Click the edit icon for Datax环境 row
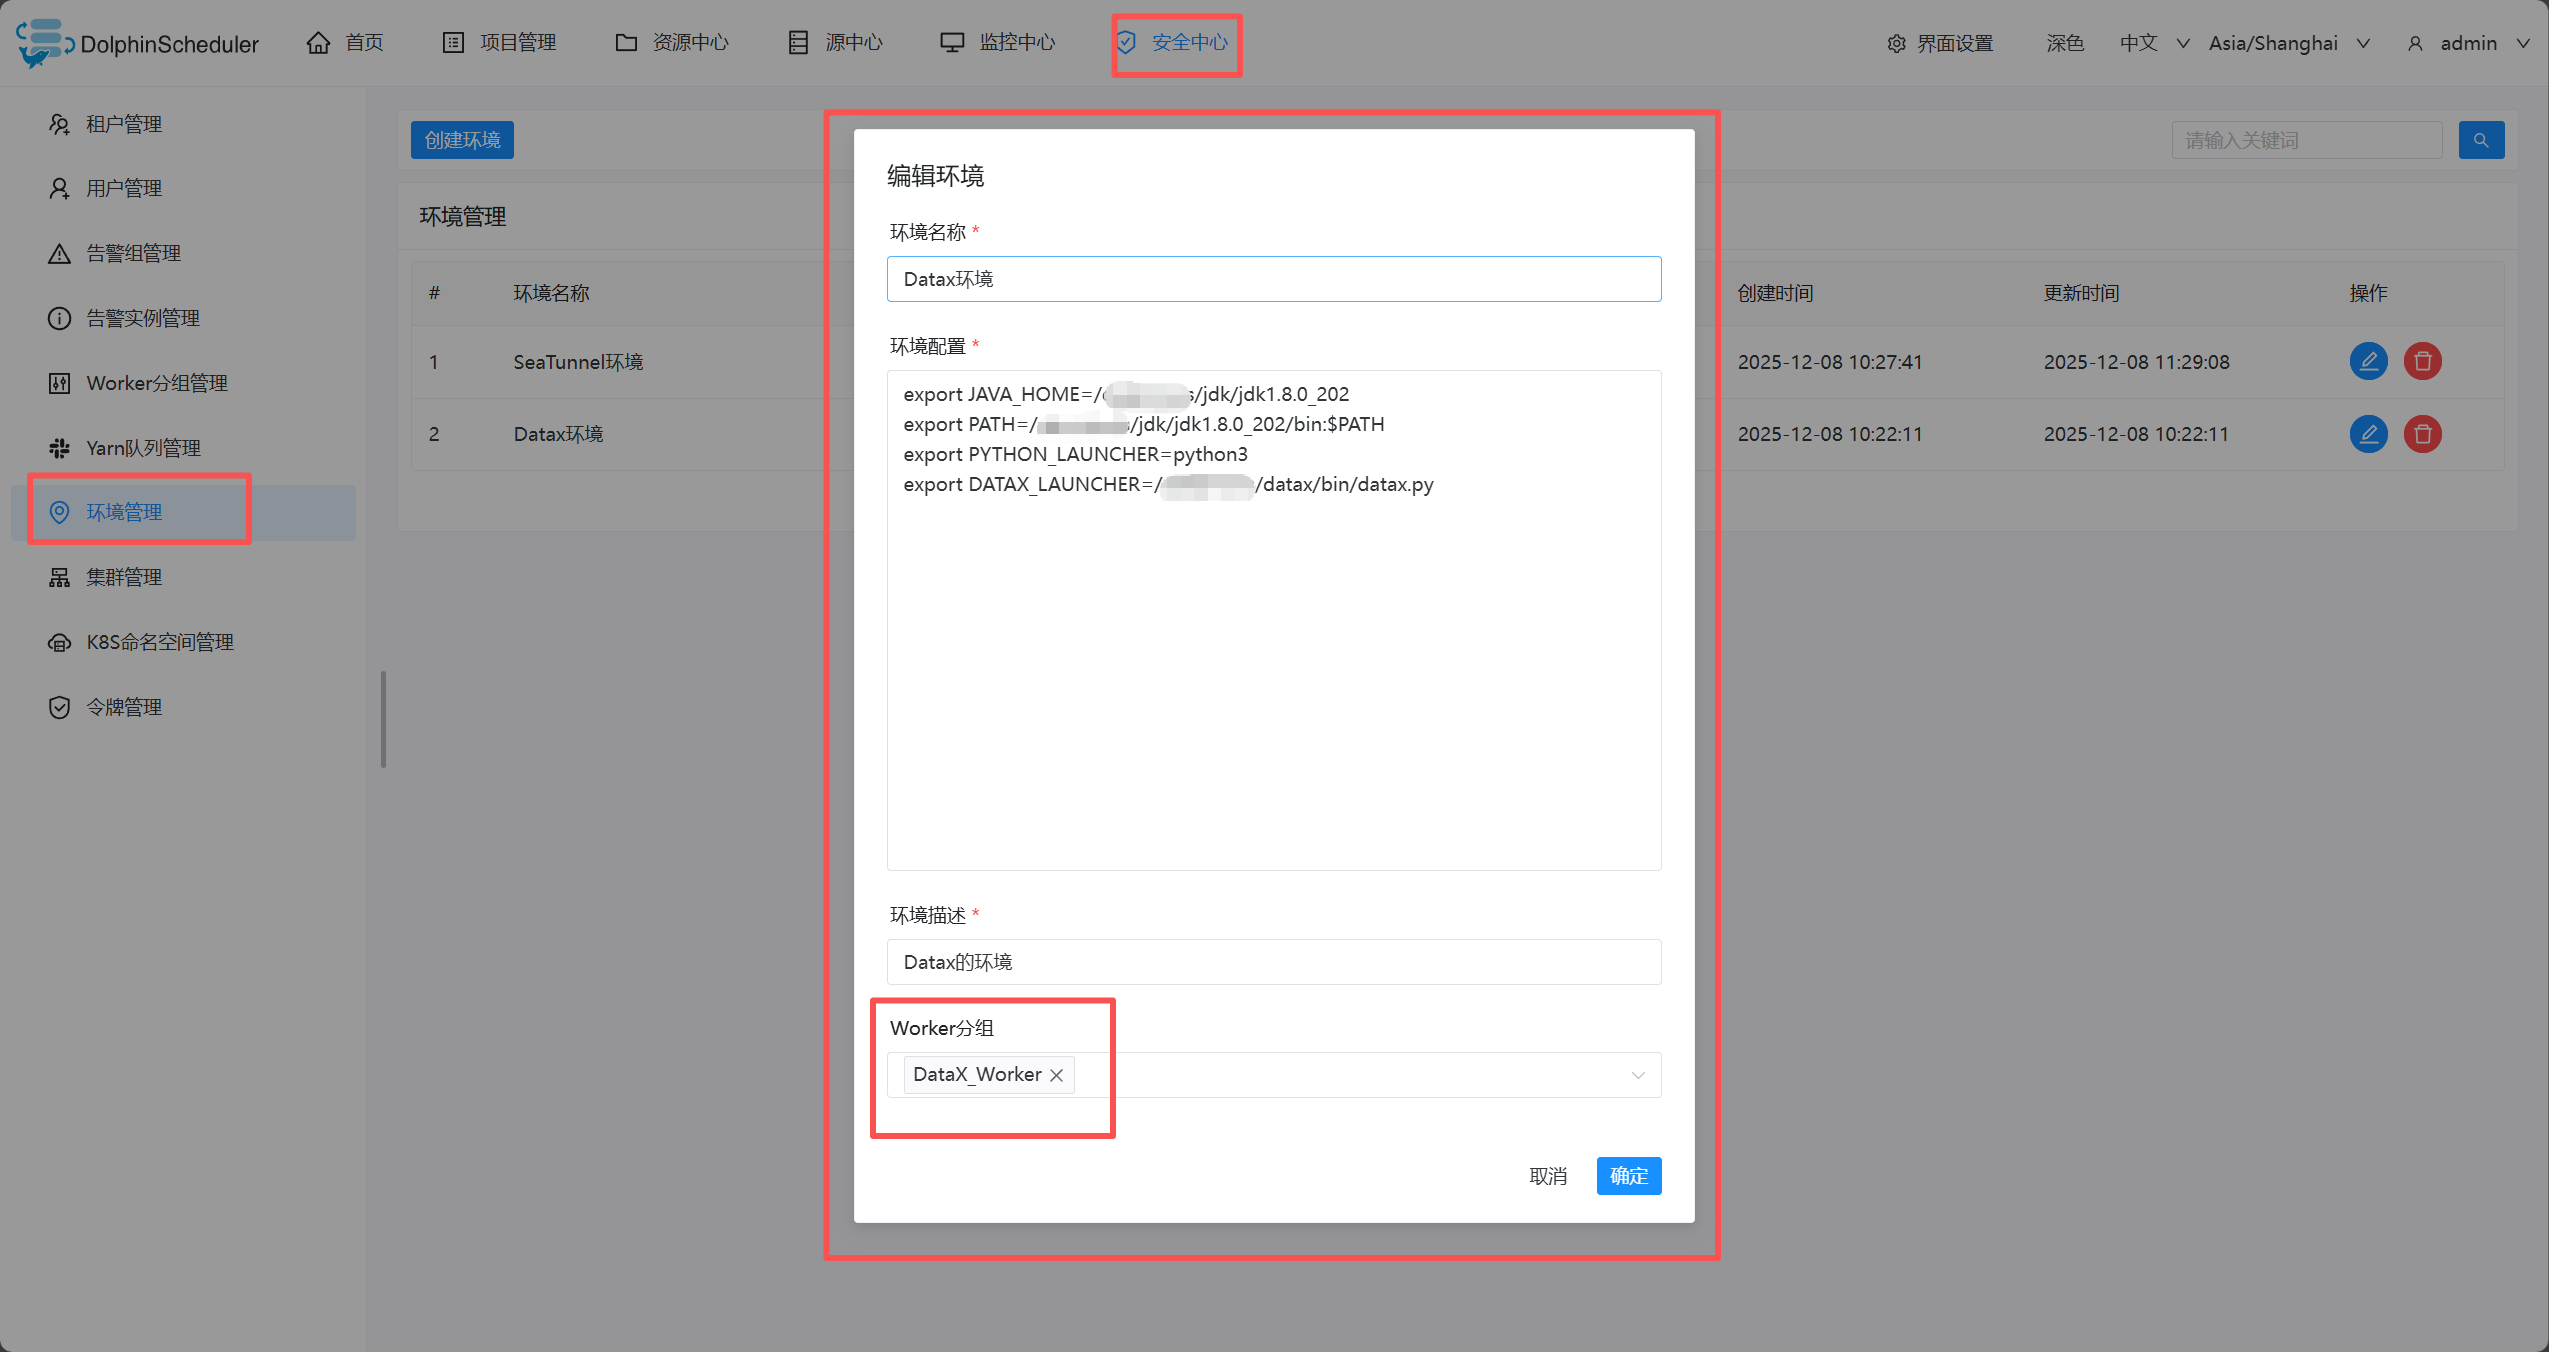2549x1352 pixels. 2367,434
